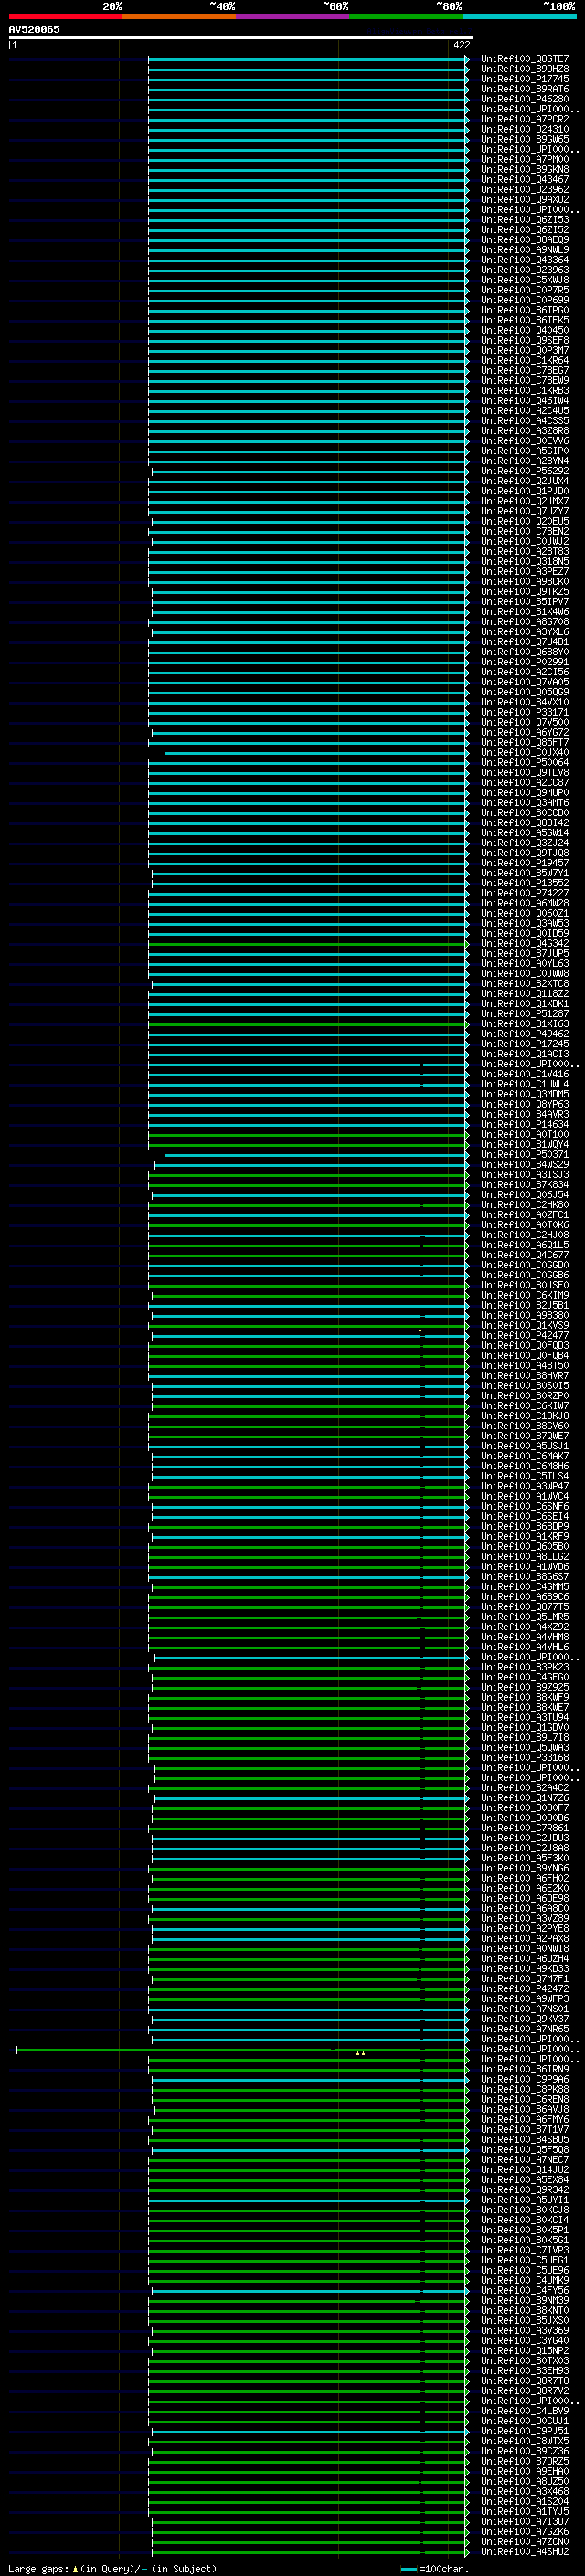The image size is (585, 2576).
Task: Select the UniRef100_C9PJ51 hit label
Action: click(525, 2431)
